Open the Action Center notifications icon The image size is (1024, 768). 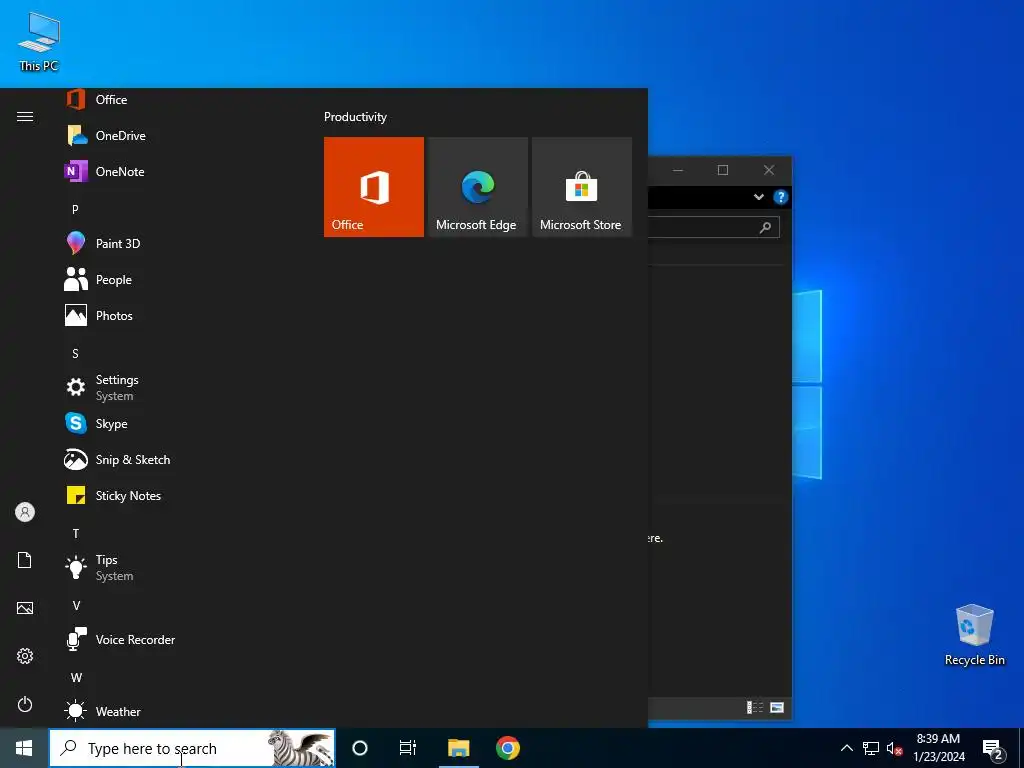[993, 748]
